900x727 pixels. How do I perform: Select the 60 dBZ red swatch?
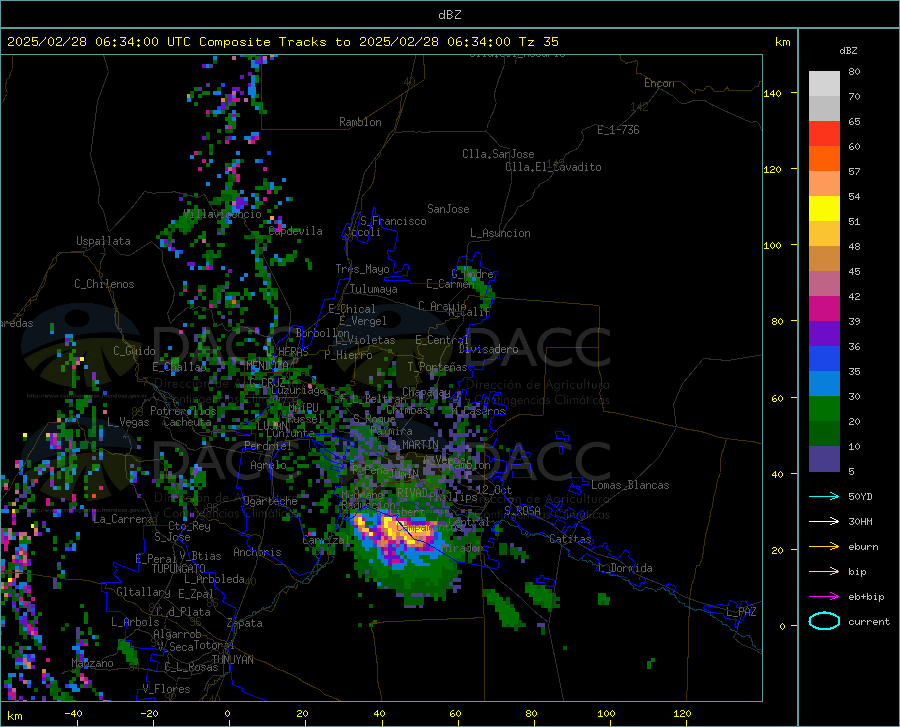coord(824,134)
